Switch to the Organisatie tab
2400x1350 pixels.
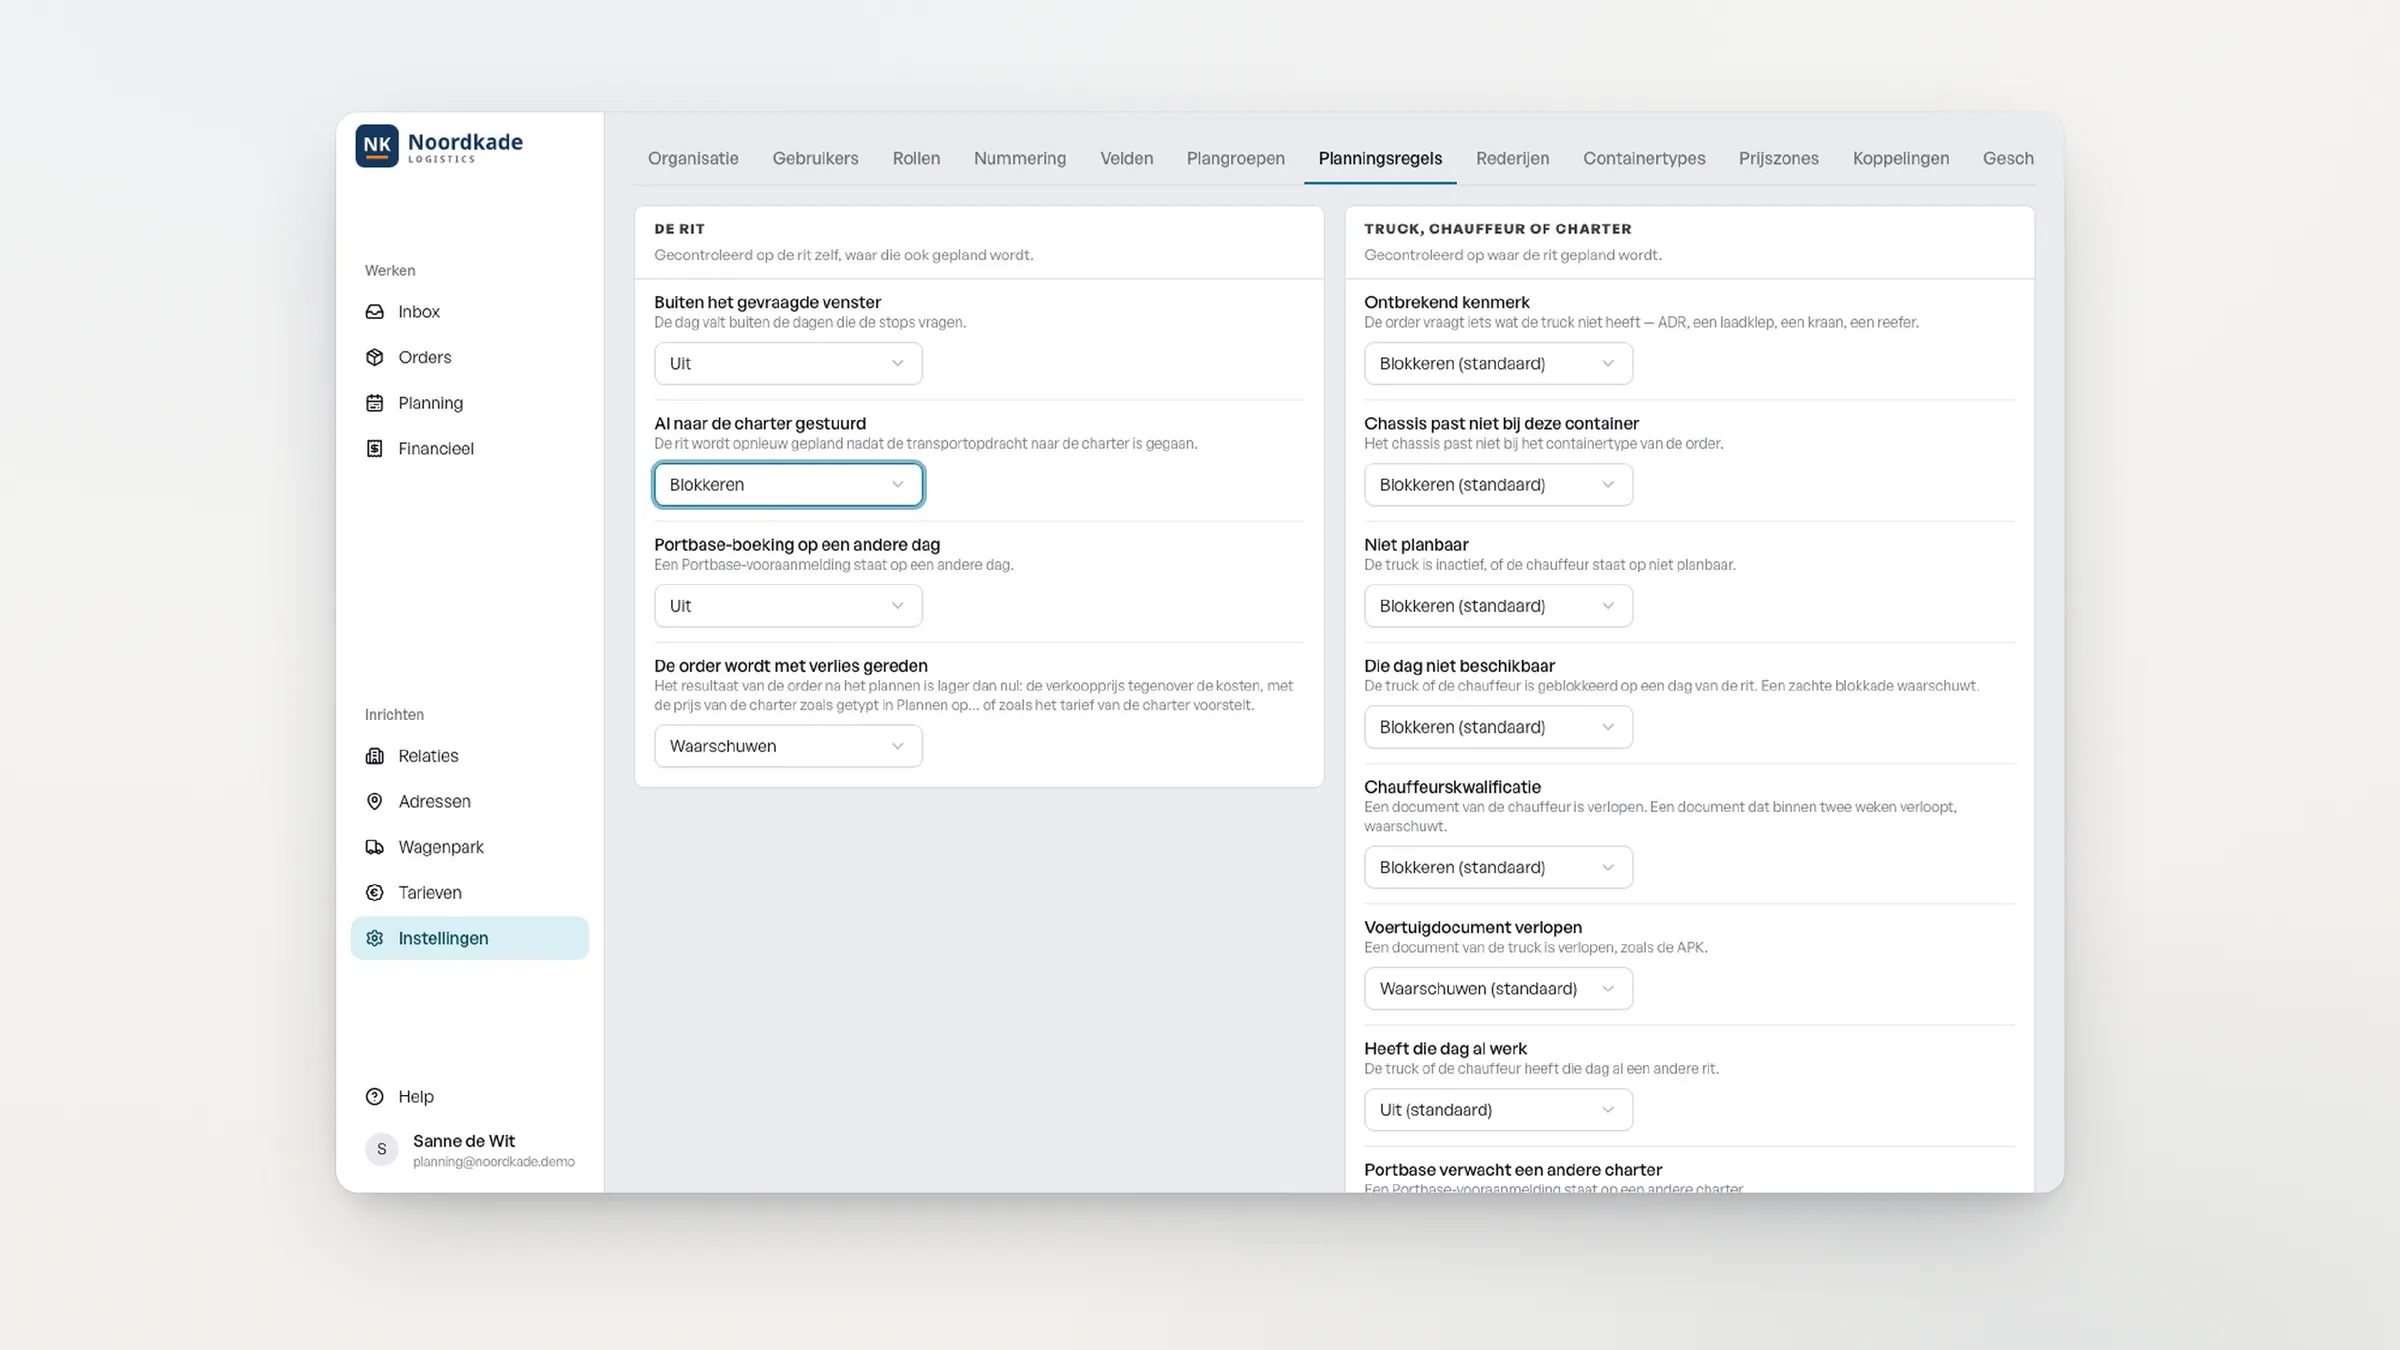click(693, 158)
